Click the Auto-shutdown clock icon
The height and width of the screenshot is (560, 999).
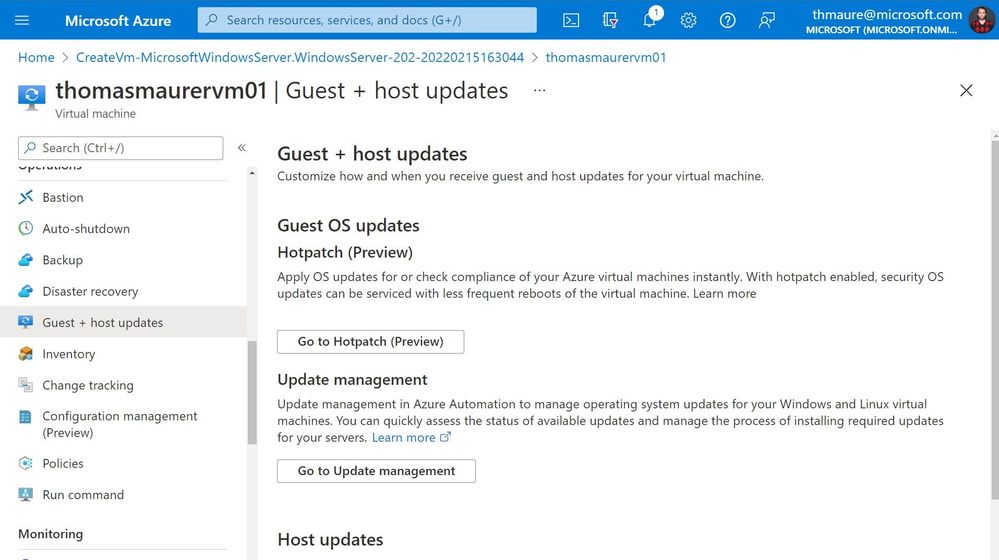click(x=25, y=228)
